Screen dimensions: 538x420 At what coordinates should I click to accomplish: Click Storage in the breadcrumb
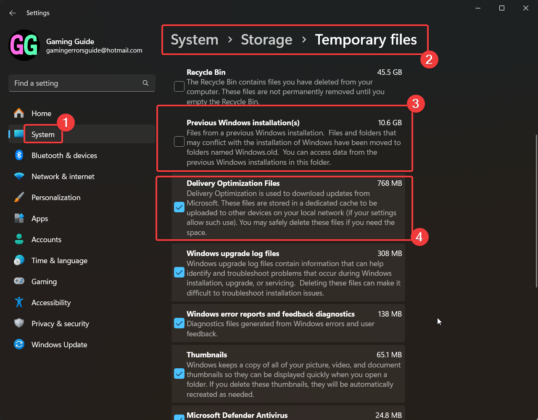267,40
